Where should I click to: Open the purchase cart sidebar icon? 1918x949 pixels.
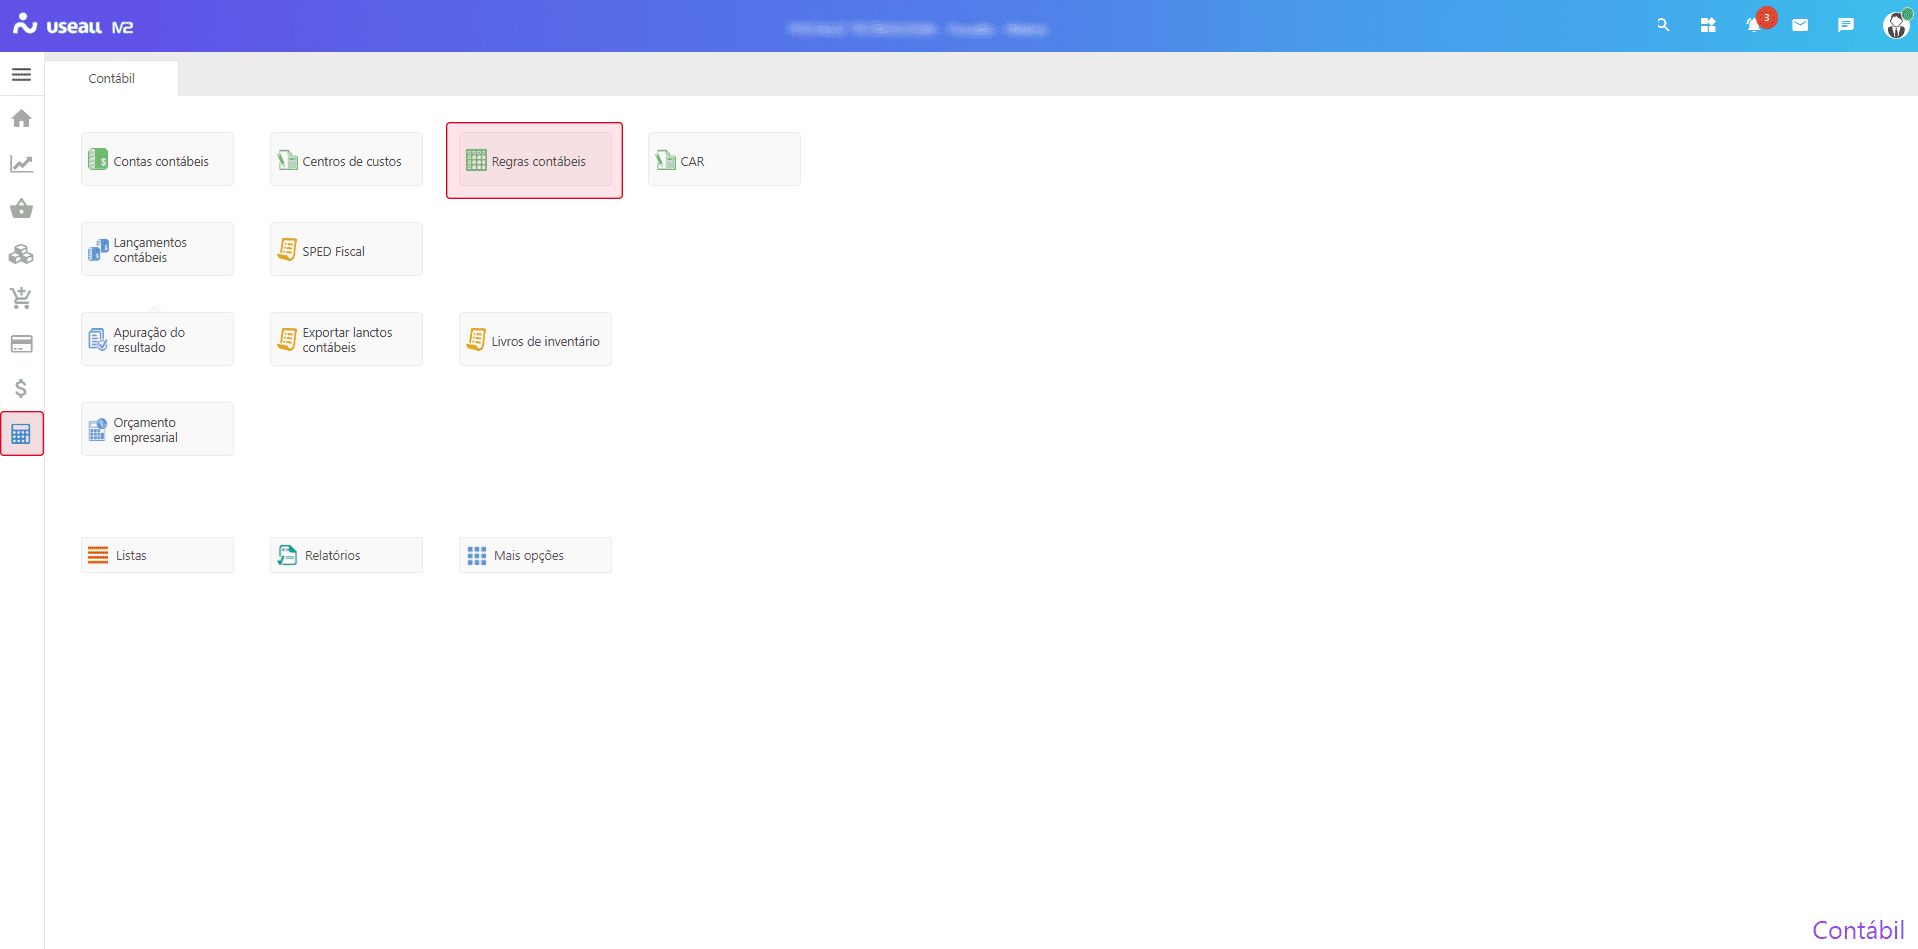(x=21, y=298)
